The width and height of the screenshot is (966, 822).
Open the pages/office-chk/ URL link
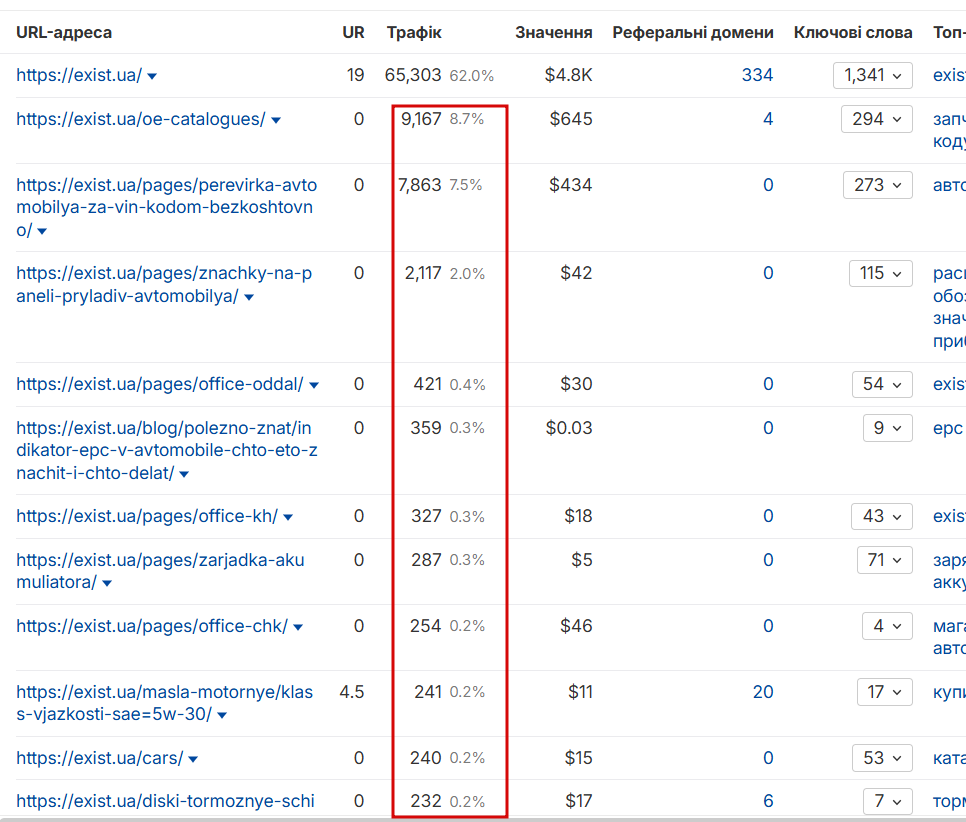coord(152,626)
